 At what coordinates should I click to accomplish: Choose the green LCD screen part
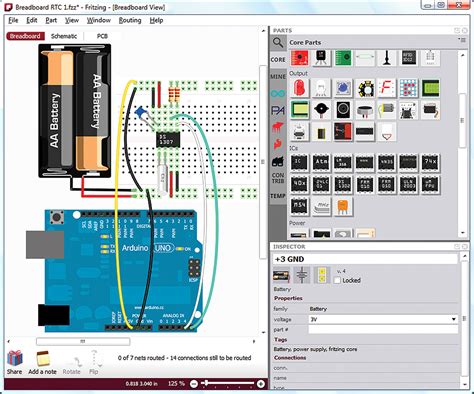430,88
